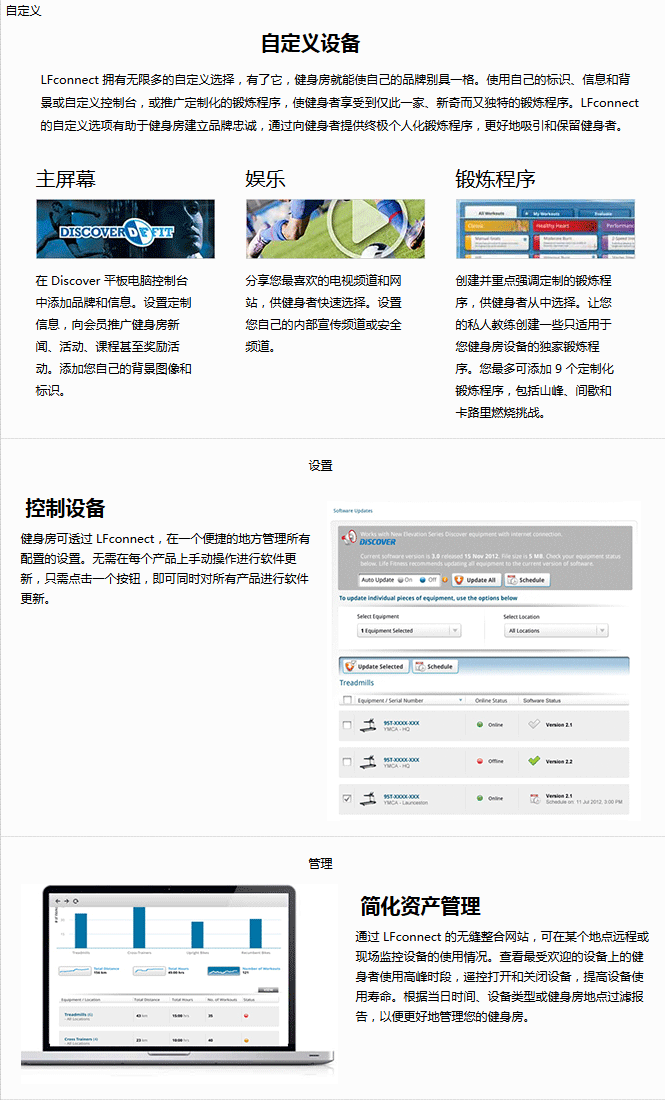Click the browser refresh icon on laptop screen
The height and width of the screenshot is (1100, 665).
(80, 901)
